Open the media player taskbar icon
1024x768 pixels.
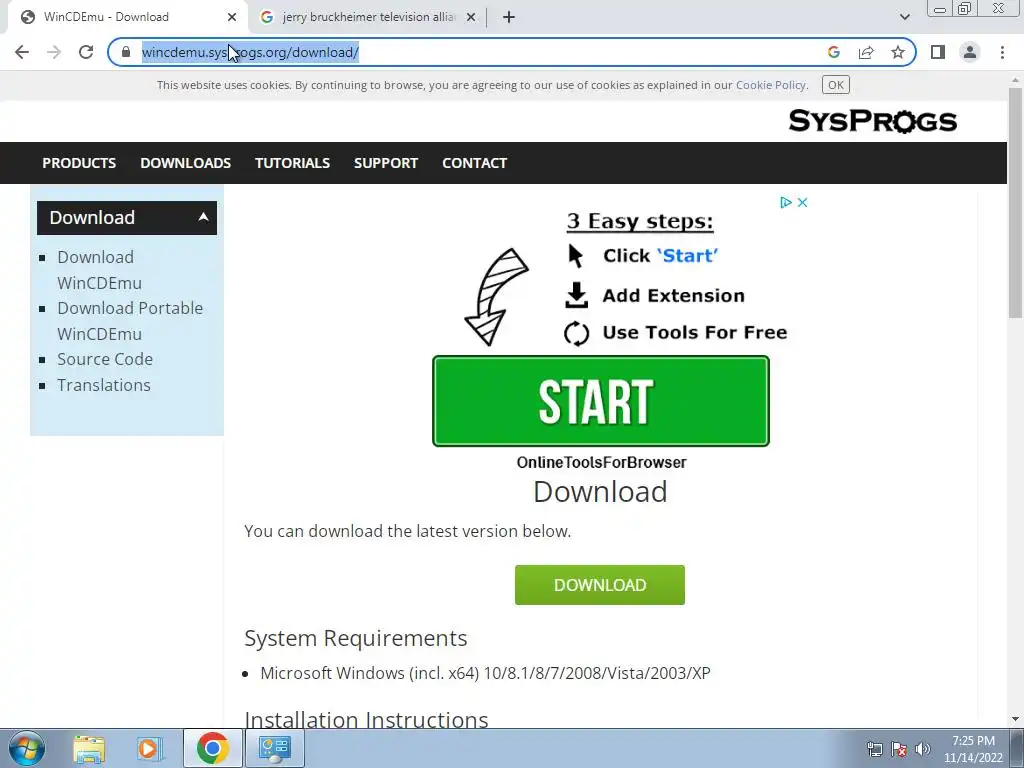[148, 748]
